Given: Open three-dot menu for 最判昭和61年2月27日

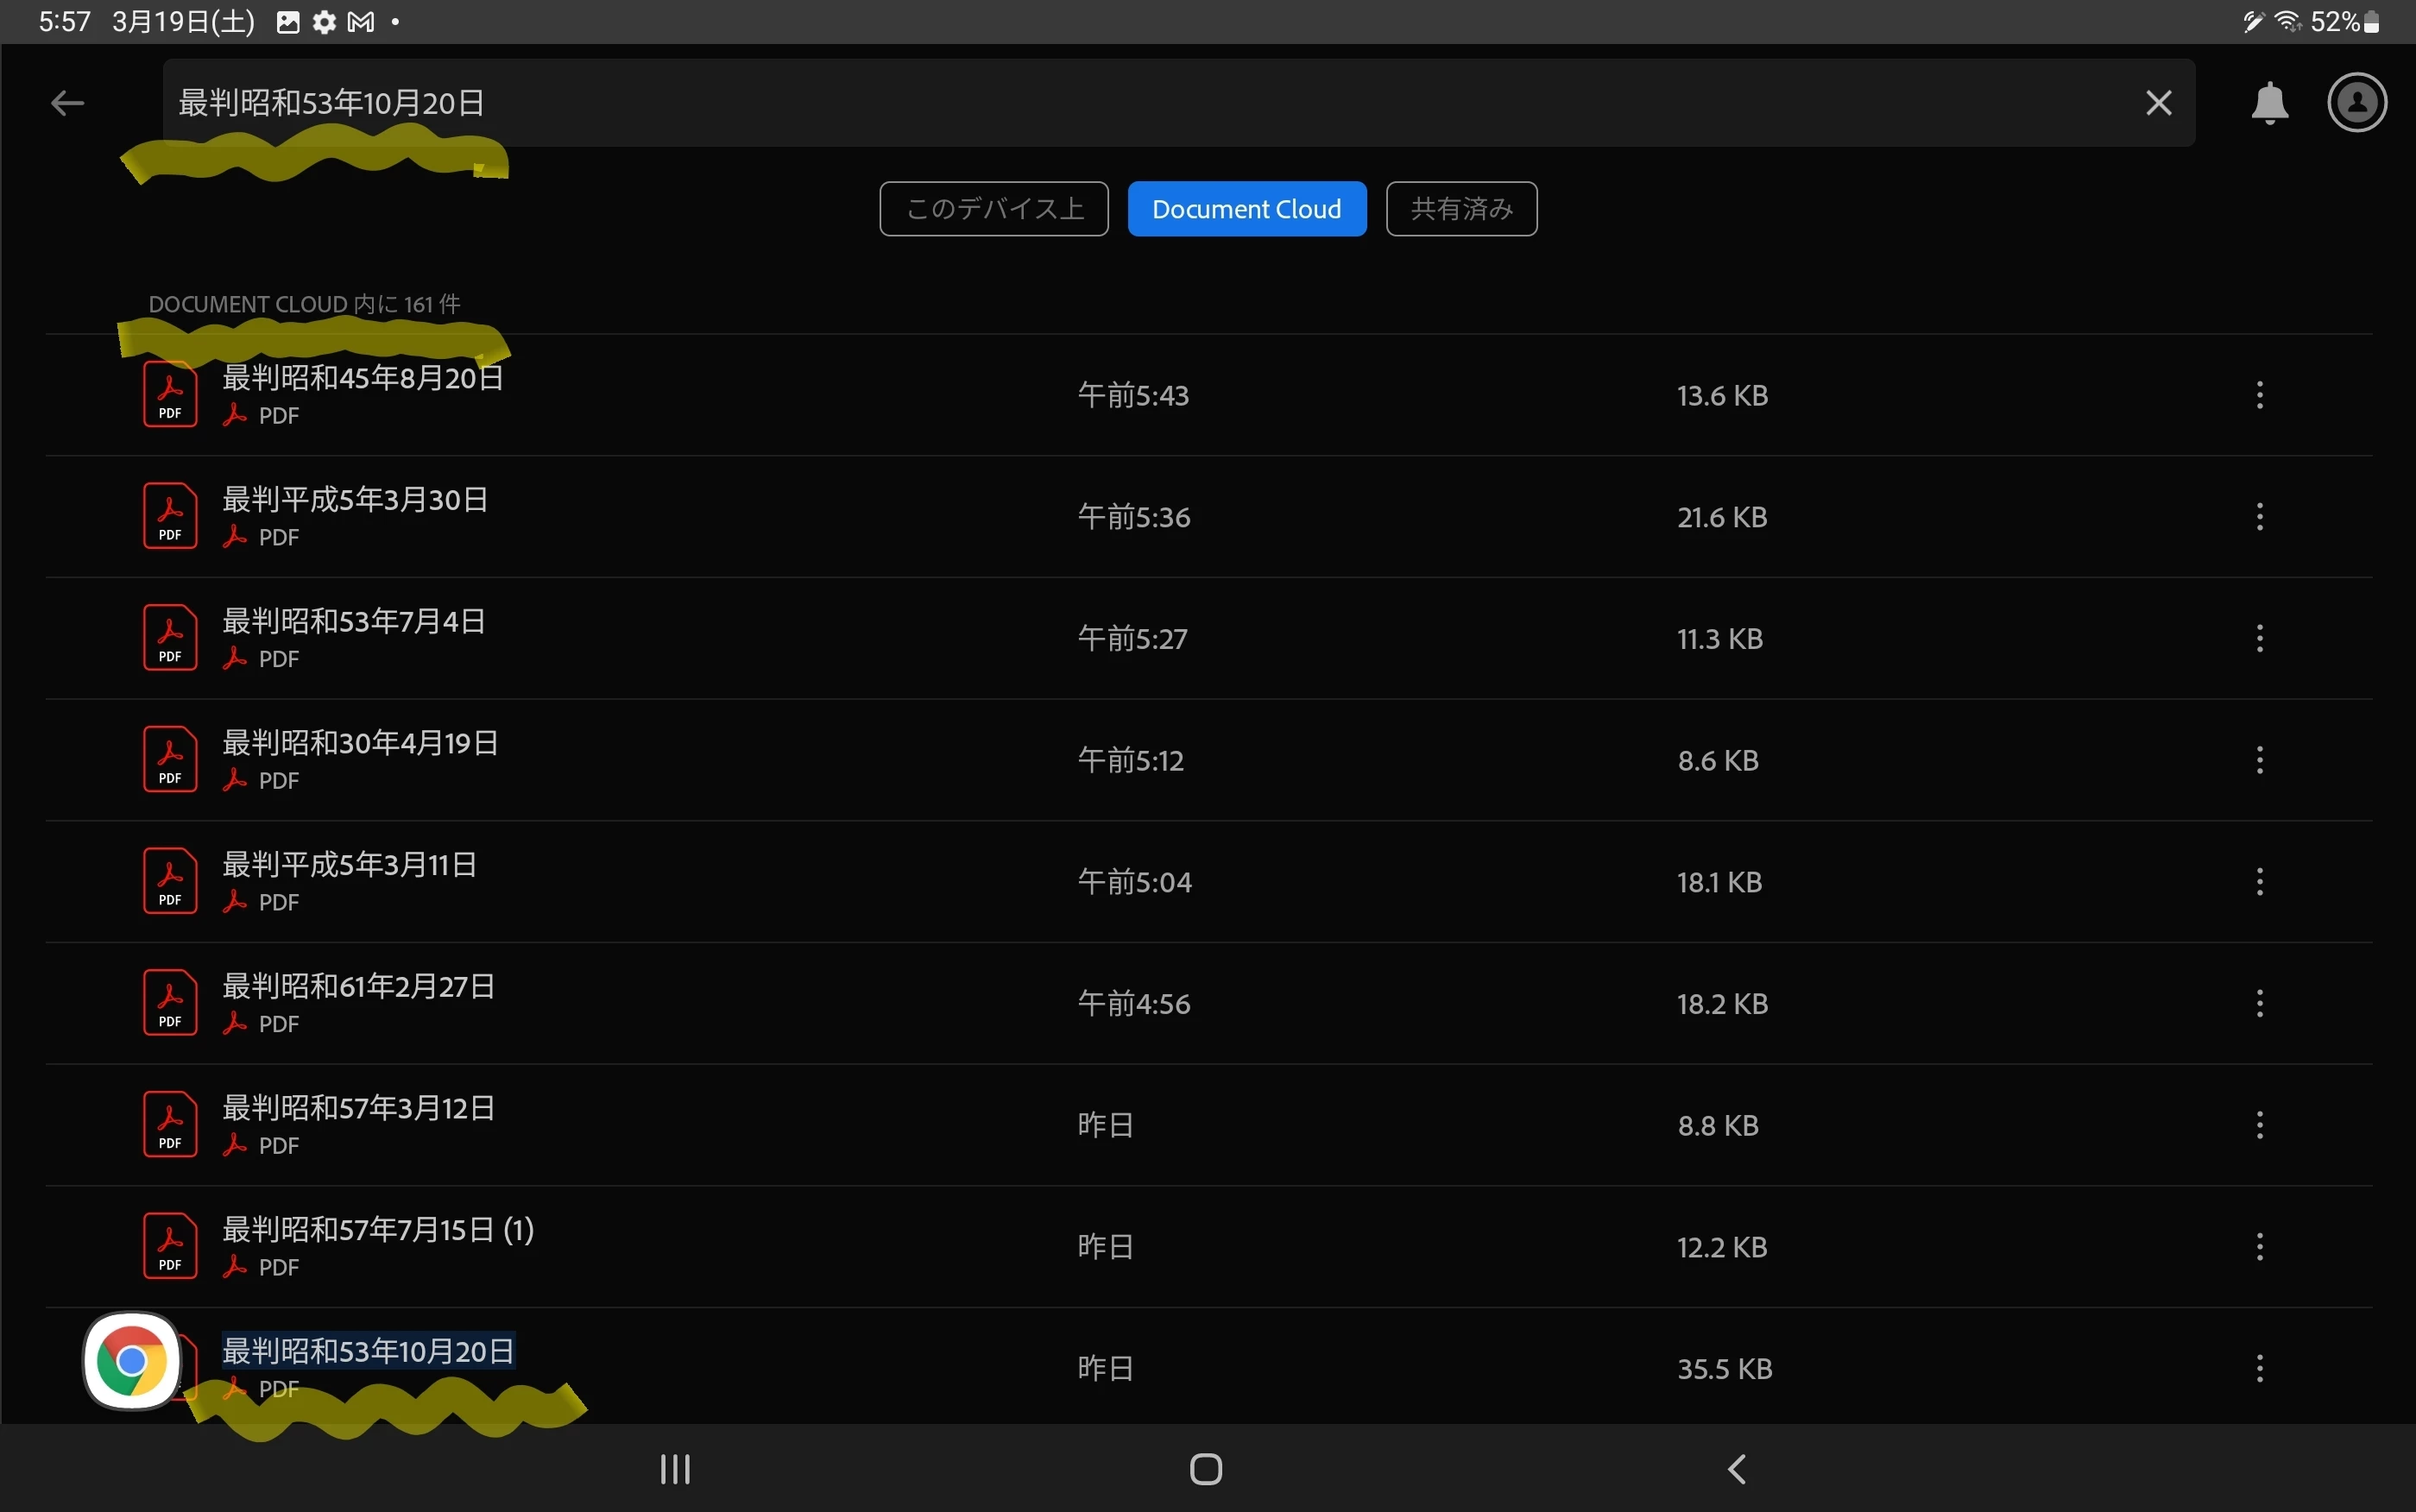Looking at the screenshot, I should (x=2259, y=1003).
